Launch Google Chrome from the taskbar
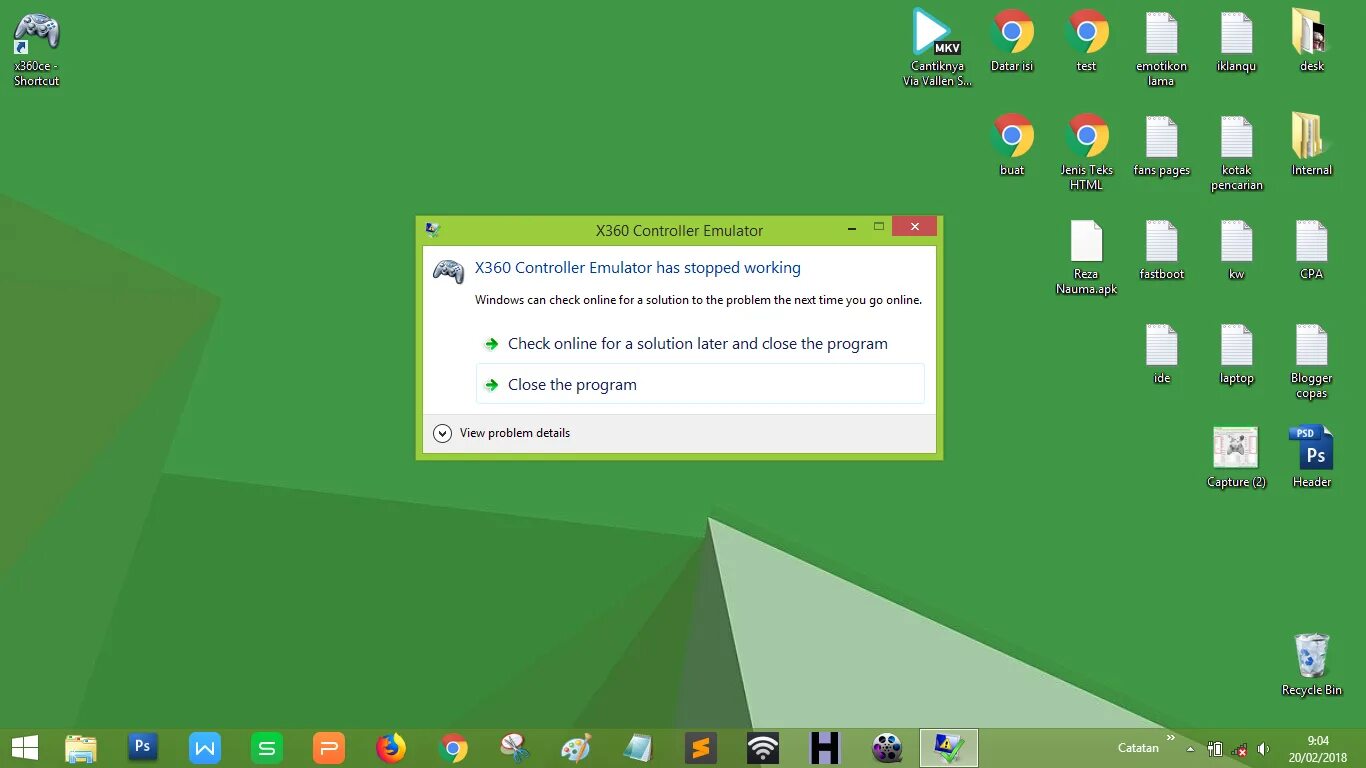Viewport: 1366px width, 768px height. click(x=453, y=748)
